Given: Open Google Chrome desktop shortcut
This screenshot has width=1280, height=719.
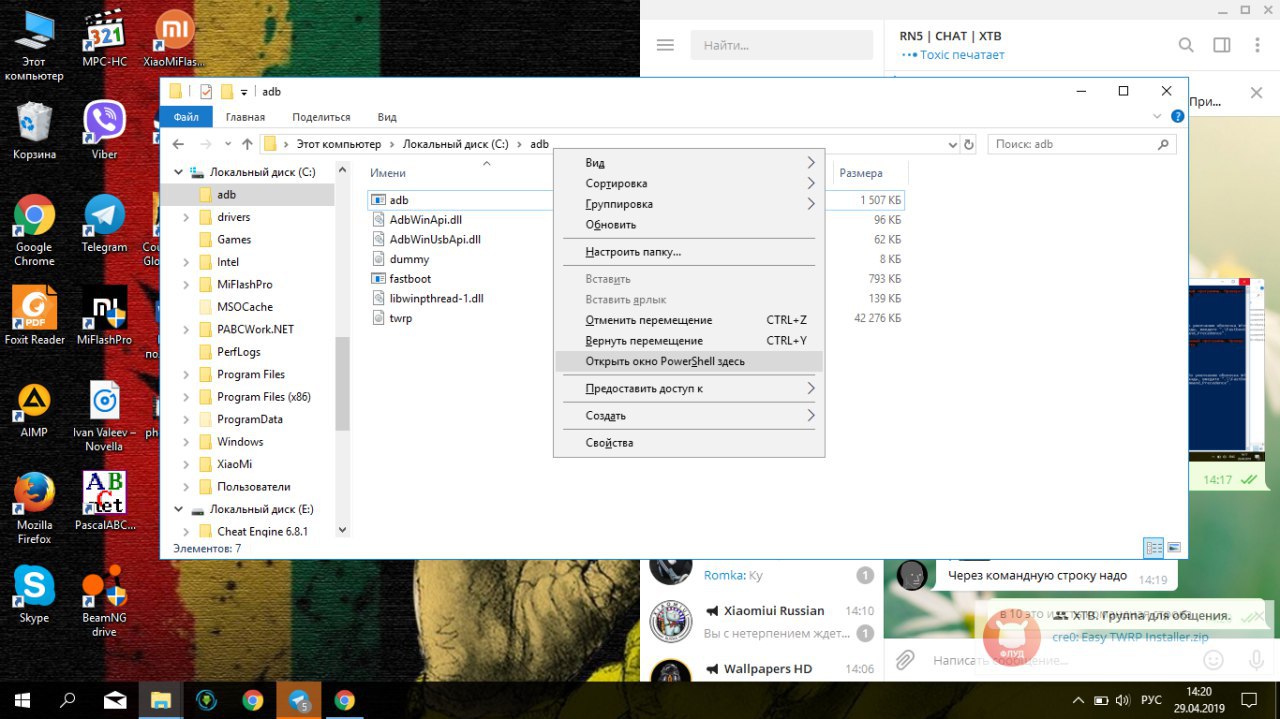Looking at the screenshot, I should point(34,230).
